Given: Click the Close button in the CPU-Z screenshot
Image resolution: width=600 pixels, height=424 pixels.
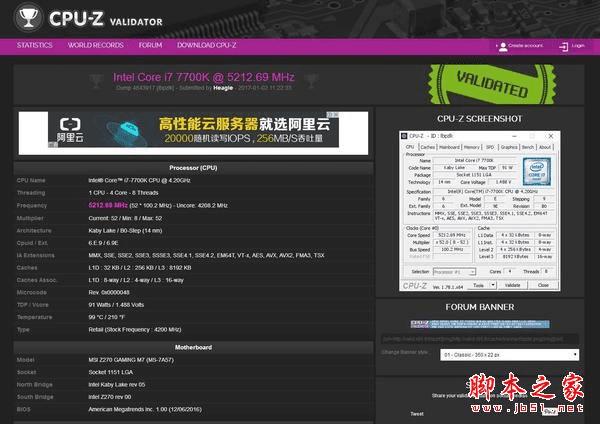Looking at the screenshot, I should [543, 285].
